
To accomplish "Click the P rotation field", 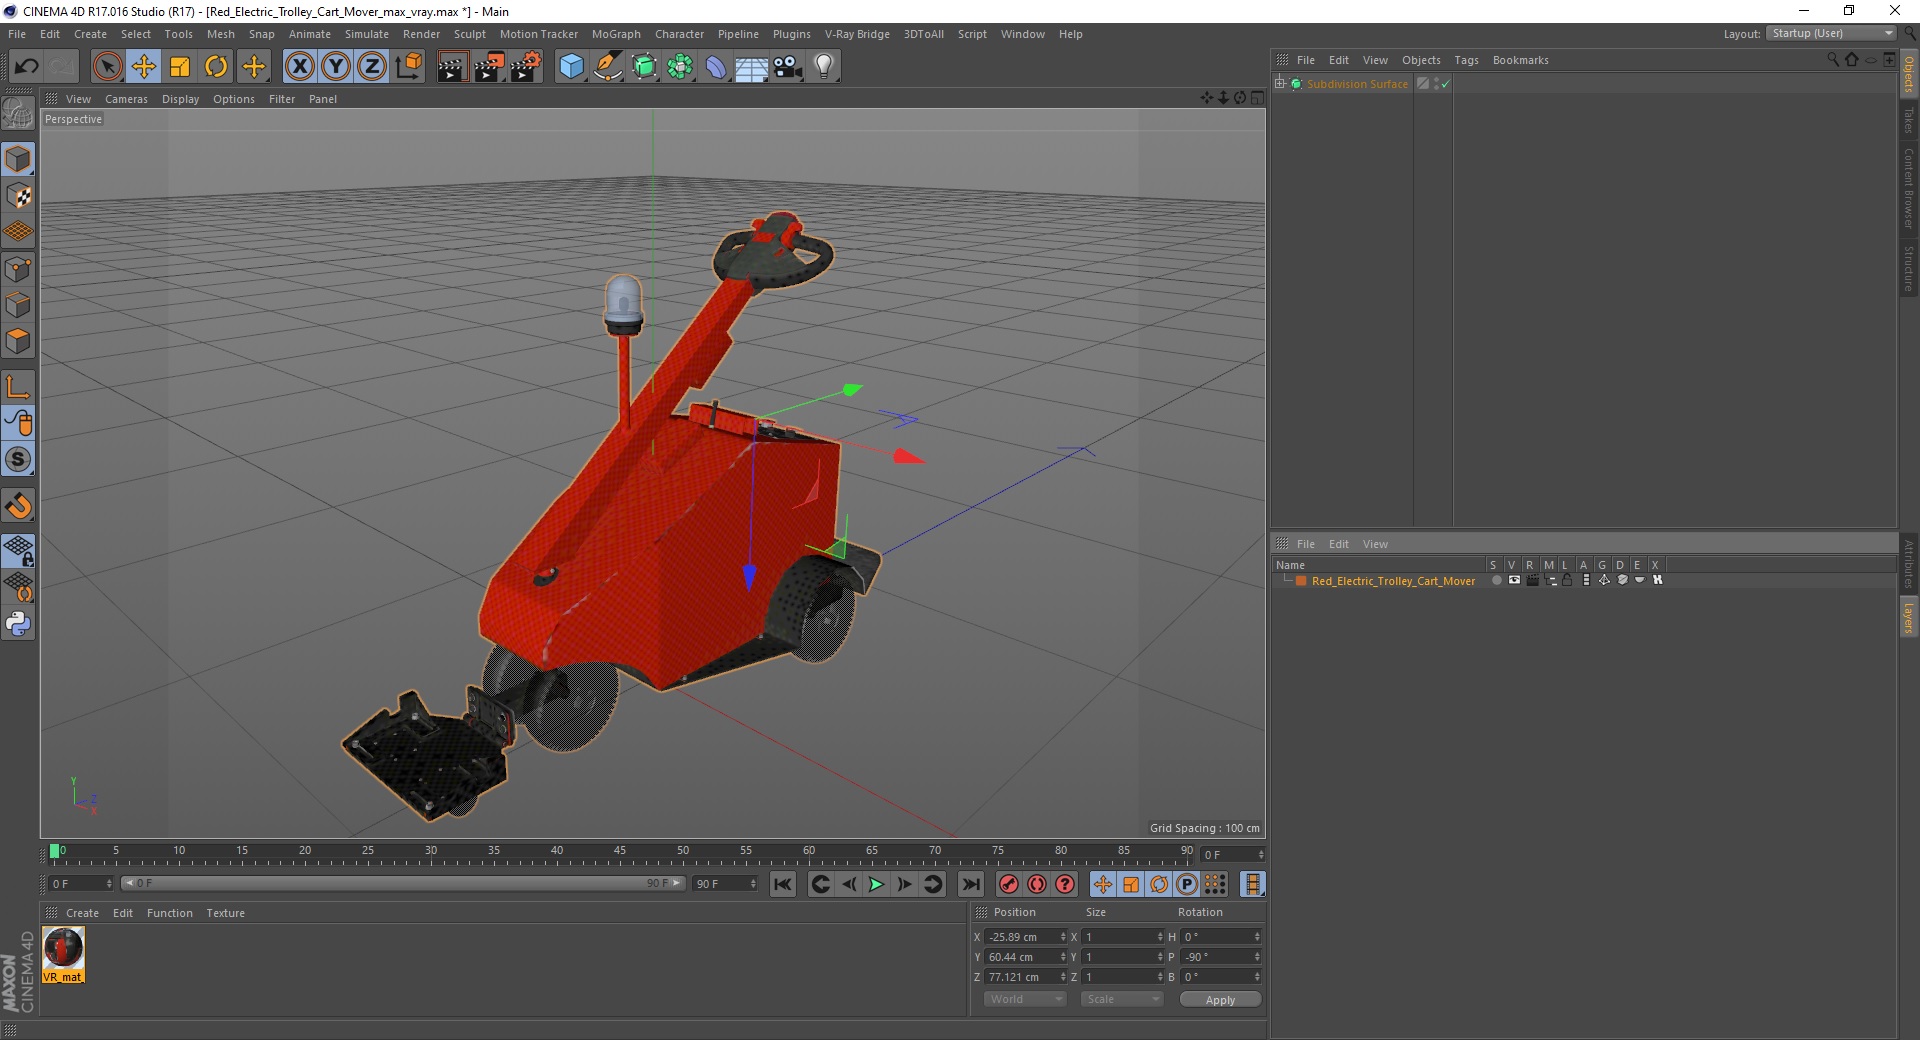I will coord(1216,957).
